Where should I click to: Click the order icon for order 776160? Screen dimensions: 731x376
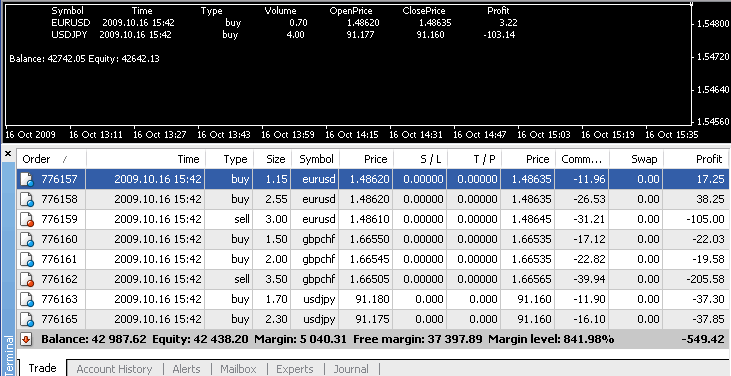27,239
